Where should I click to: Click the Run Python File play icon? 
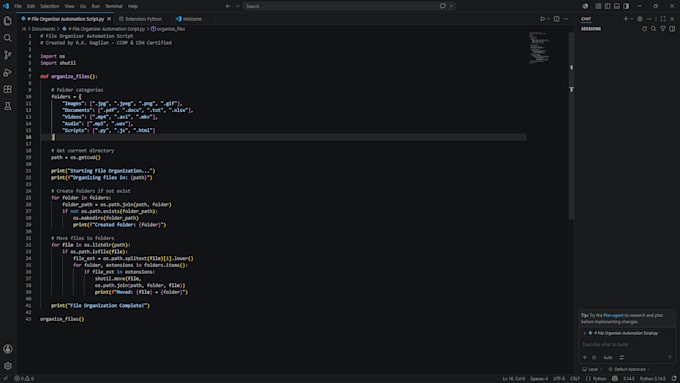tap(542, 19)
